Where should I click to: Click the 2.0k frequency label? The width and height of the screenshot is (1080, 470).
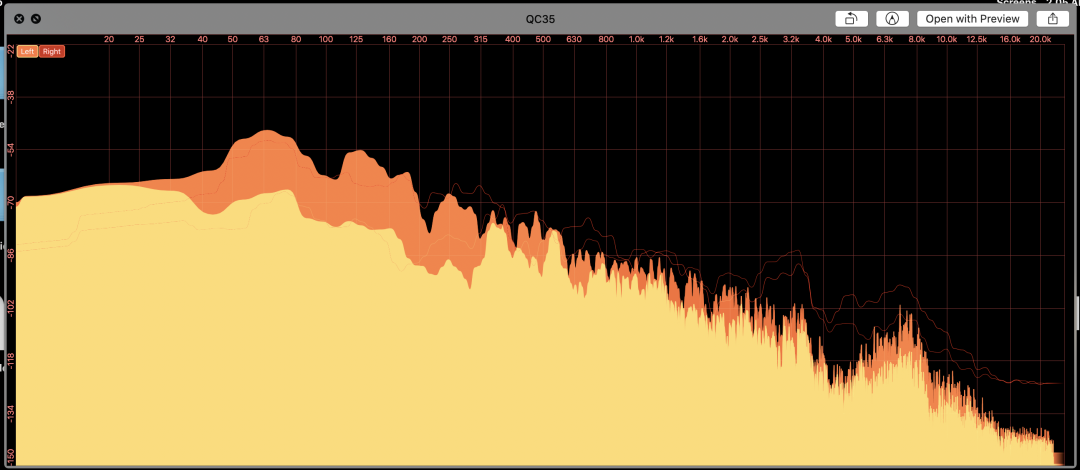tap(729, 40)
